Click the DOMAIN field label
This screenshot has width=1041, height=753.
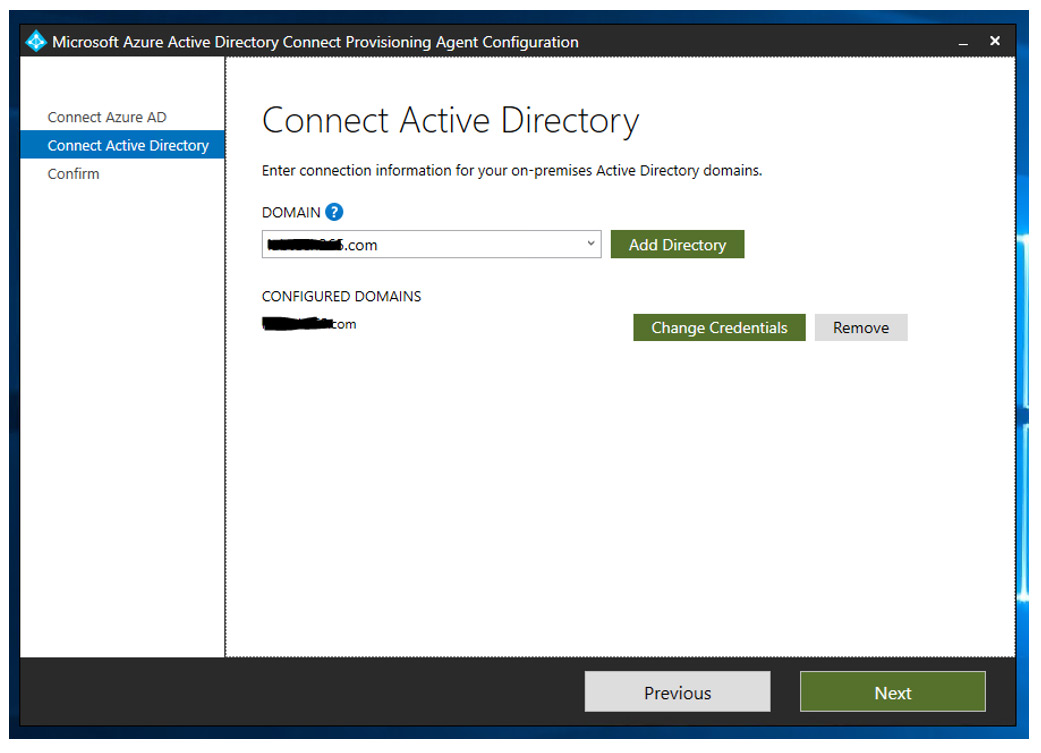[291, 212]
